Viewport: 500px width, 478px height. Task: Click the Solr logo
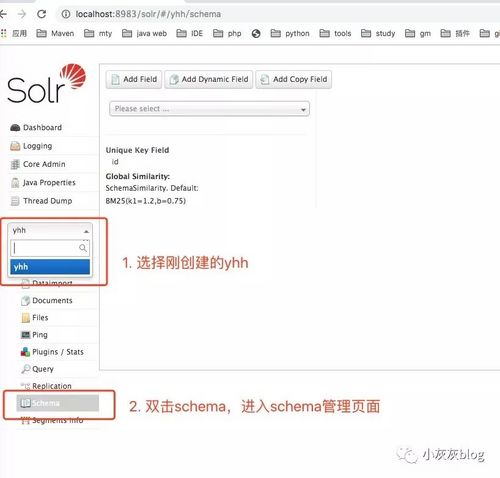tap(46, 83)
